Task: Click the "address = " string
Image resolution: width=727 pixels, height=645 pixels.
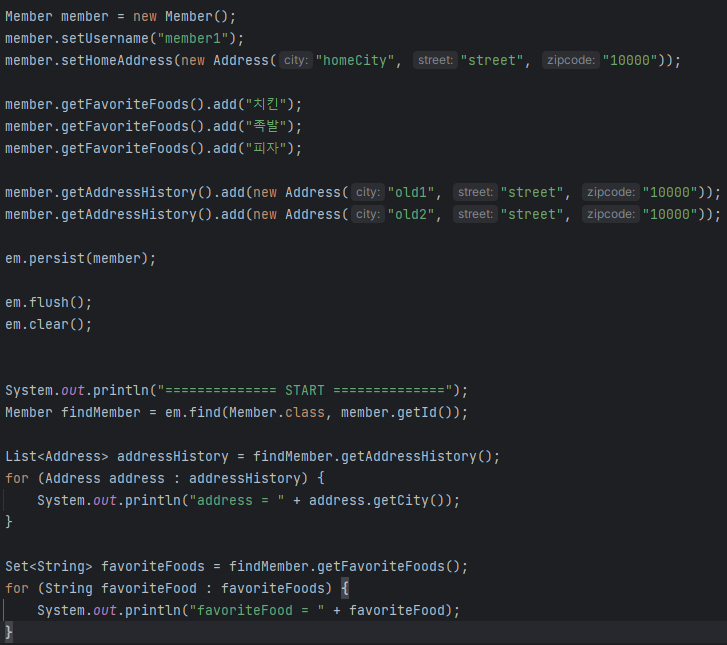Action: coord(237,501)
